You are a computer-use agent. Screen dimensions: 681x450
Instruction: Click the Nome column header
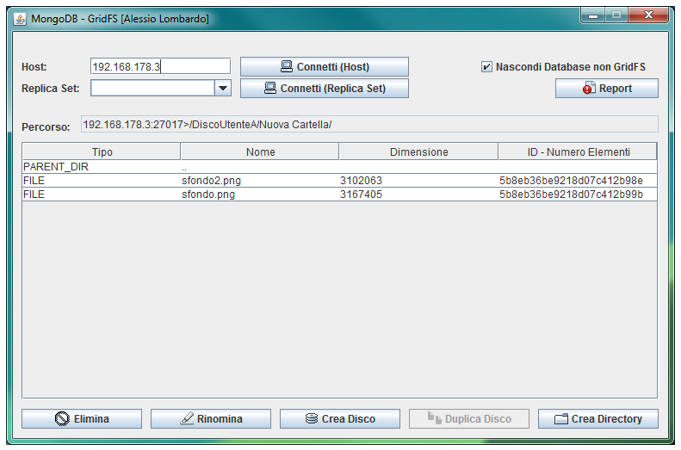tap(260, 152)
